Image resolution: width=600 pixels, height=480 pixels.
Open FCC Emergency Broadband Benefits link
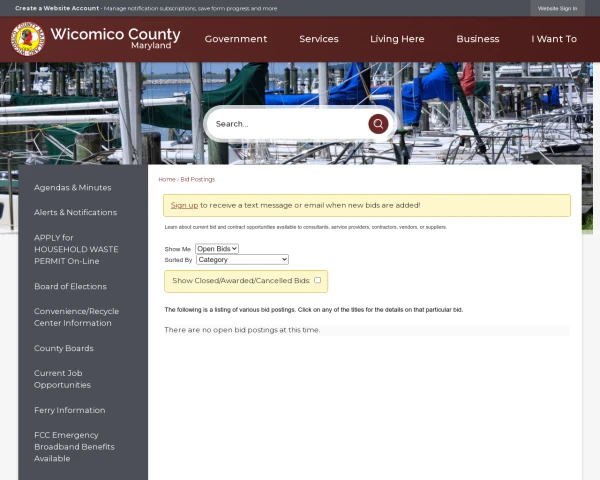[74, 447]
